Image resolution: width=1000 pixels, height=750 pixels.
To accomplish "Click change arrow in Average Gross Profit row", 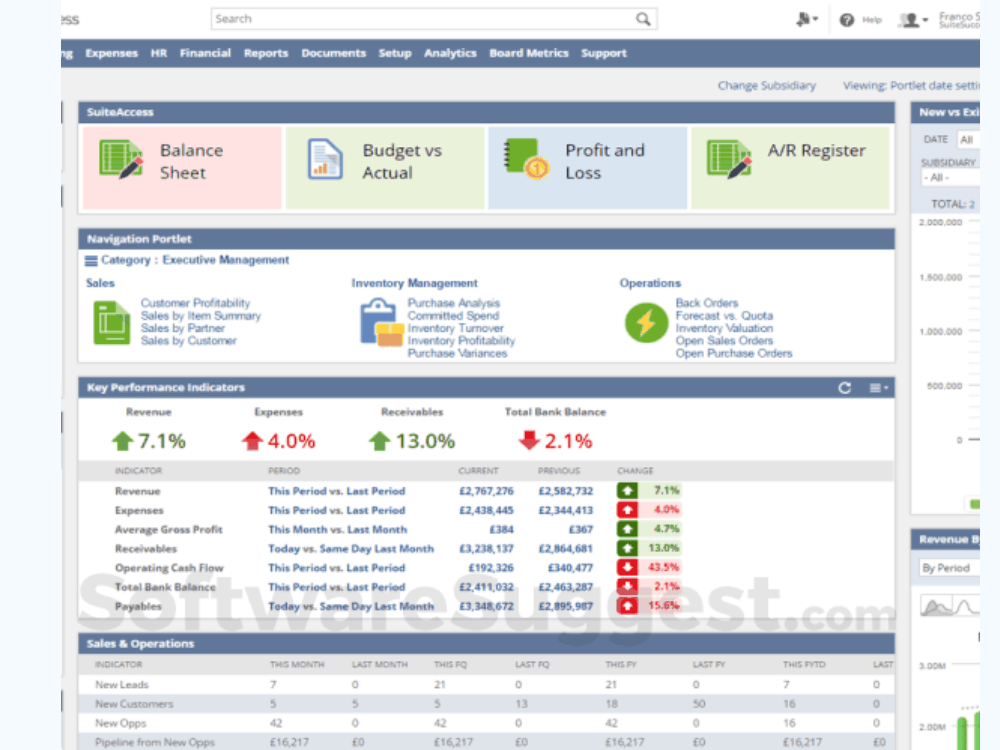I will (627, 529).
